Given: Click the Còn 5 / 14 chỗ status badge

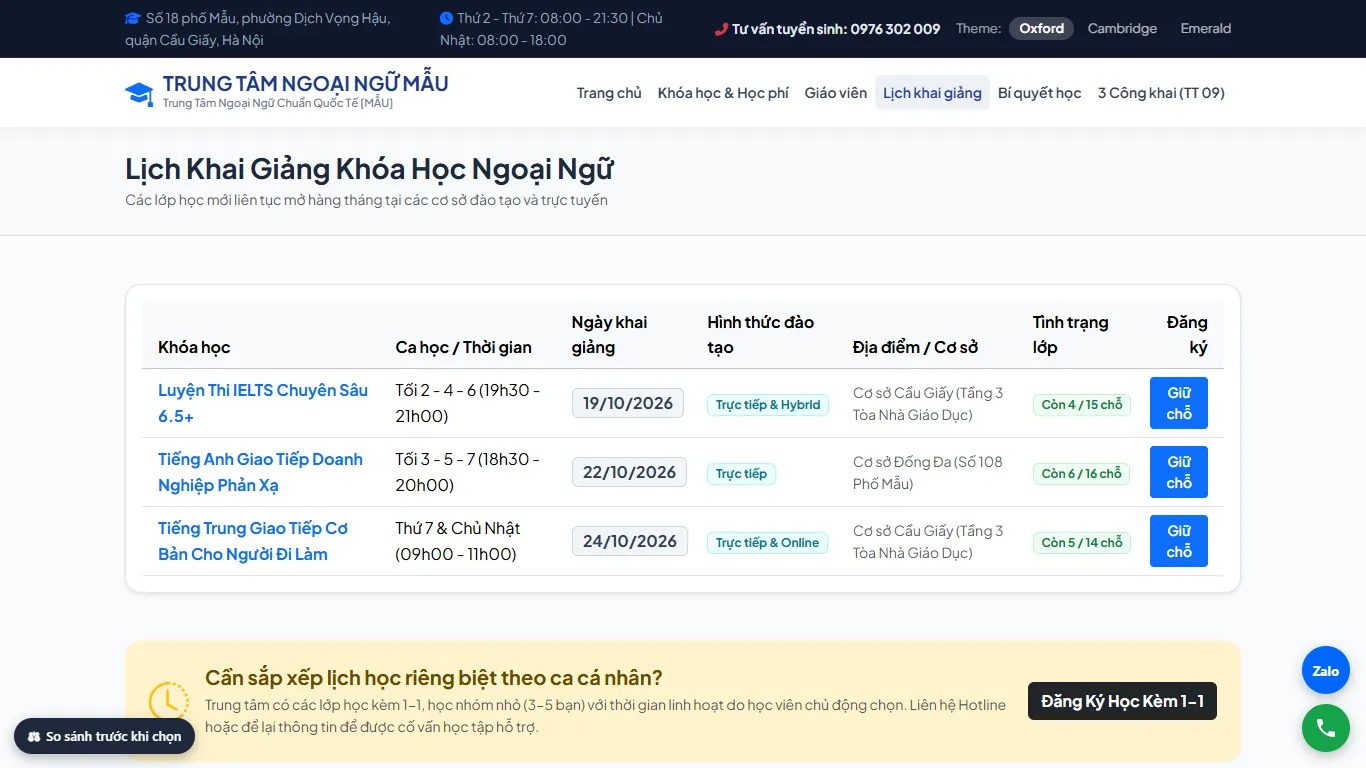Looking at the screenshot, I should click(x=1082, y=543).
